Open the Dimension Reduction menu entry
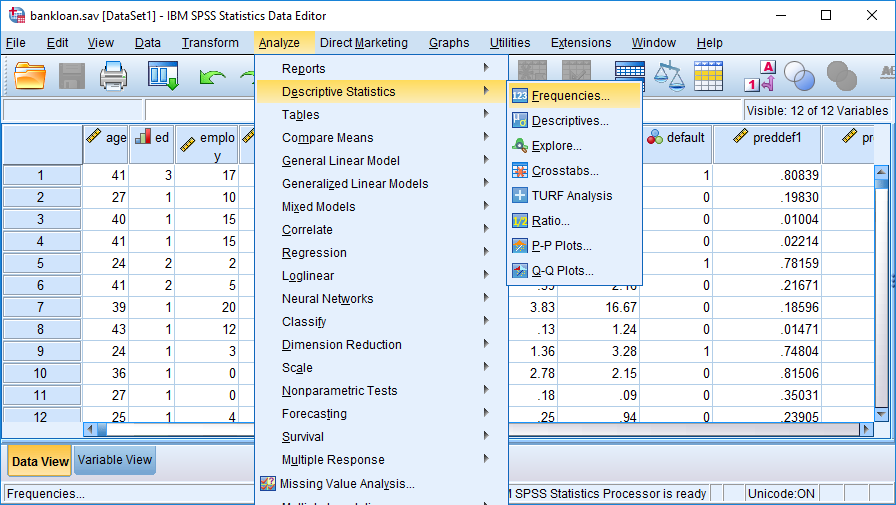This screenshot has height=505, width=896. pos(382,344)
